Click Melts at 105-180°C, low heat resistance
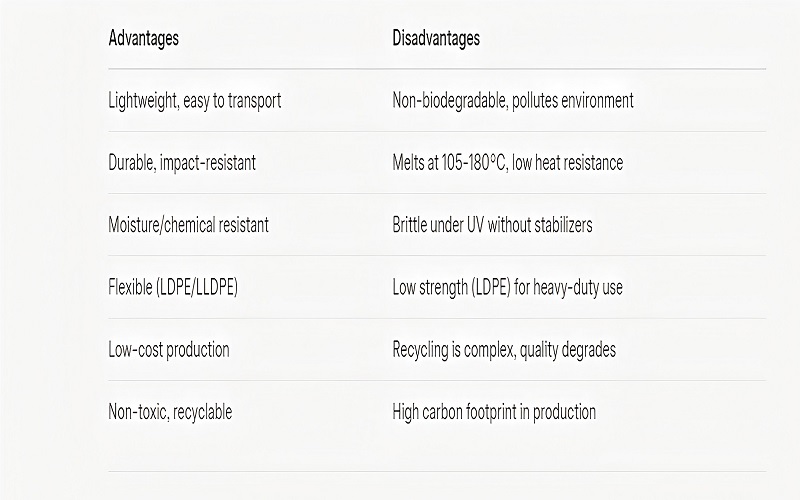800x500 pixels. click(508, 163)
